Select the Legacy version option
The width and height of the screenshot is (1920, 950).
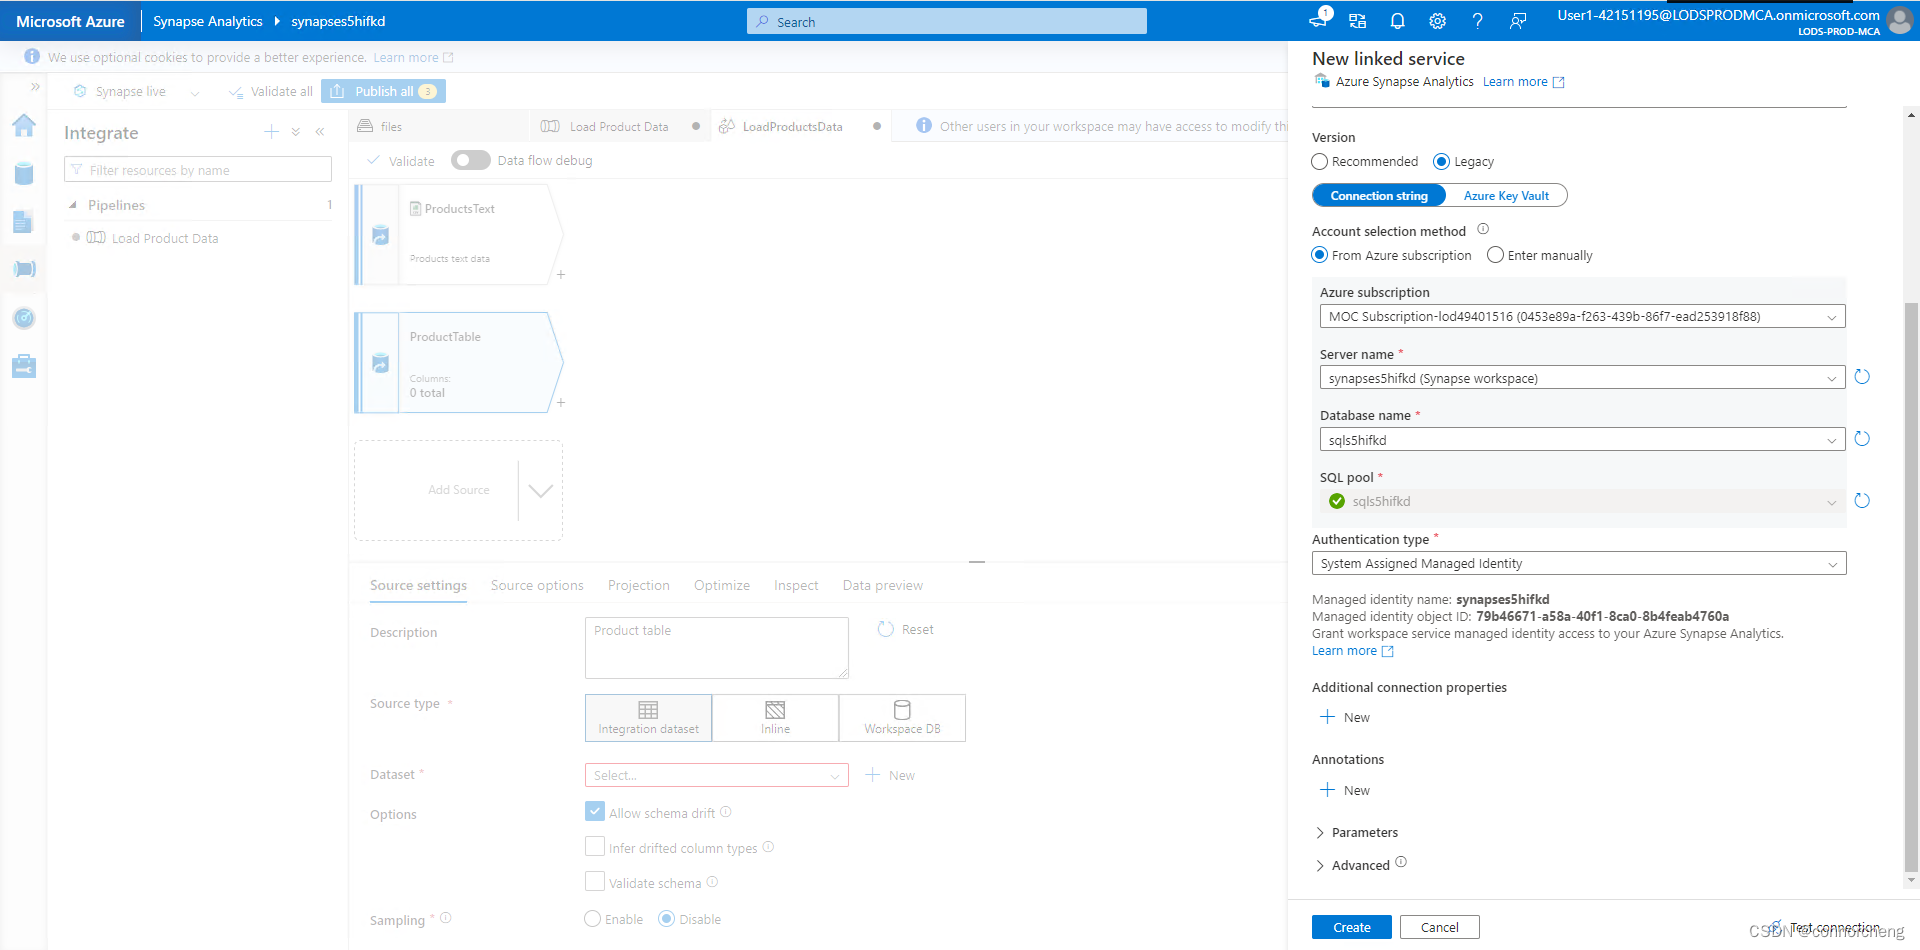pyautogui.click(x=1441, y=161)
